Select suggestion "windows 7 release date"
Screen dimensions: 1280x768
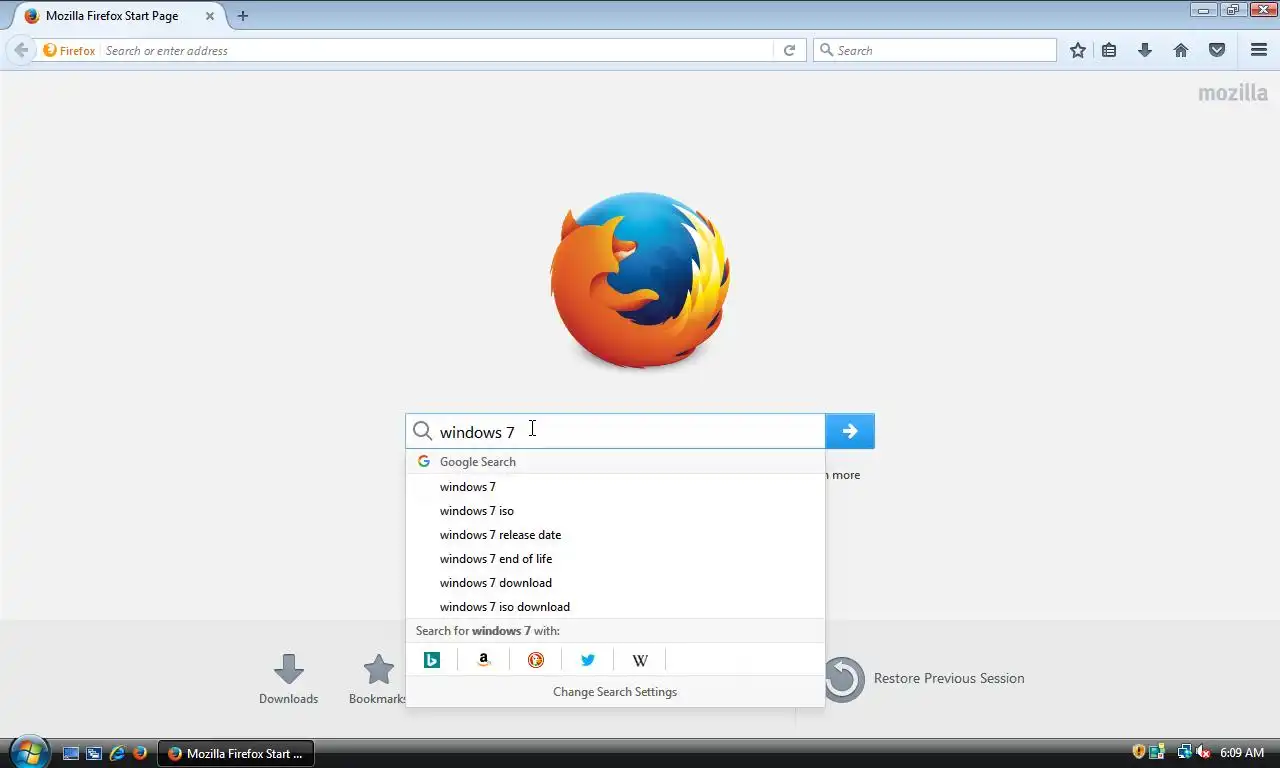[x=615, y=535]
